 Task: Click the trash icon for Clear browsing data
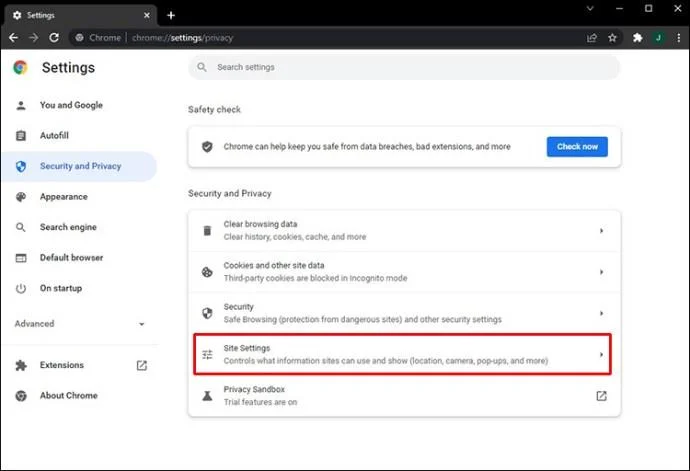tap(207, 231)
